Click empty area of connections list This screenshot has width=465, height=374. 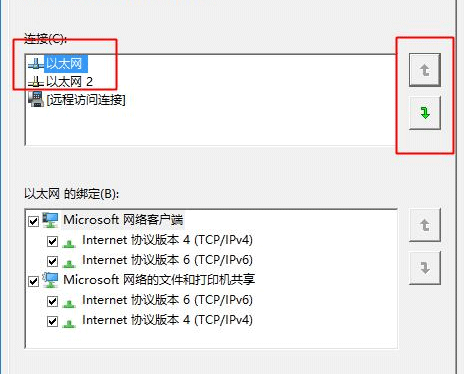(x=233, y=127)
